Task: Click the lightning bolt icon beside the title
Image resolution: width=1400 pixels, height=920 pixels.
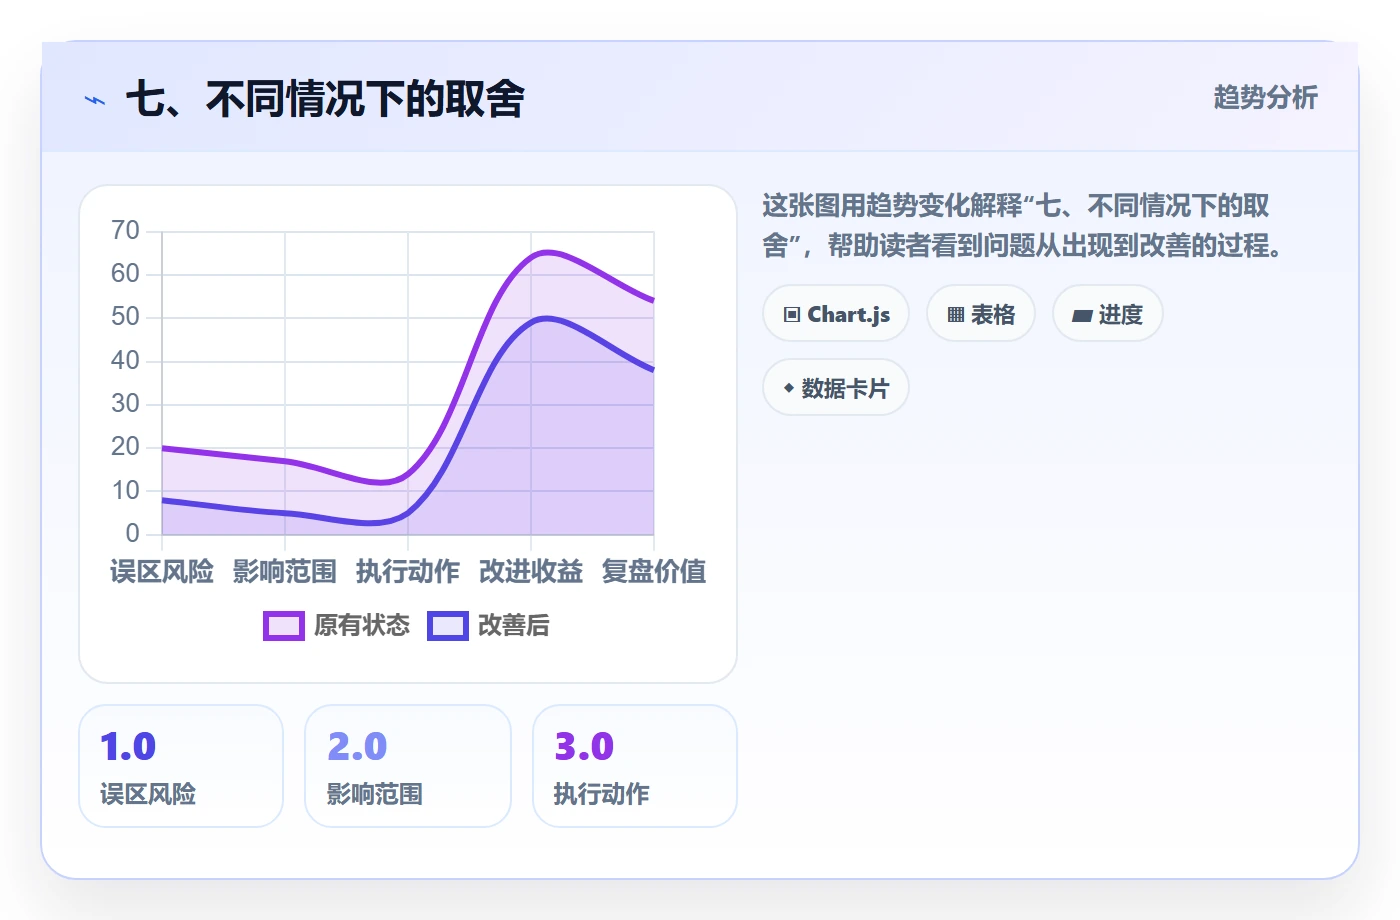Action: [95, 100]
